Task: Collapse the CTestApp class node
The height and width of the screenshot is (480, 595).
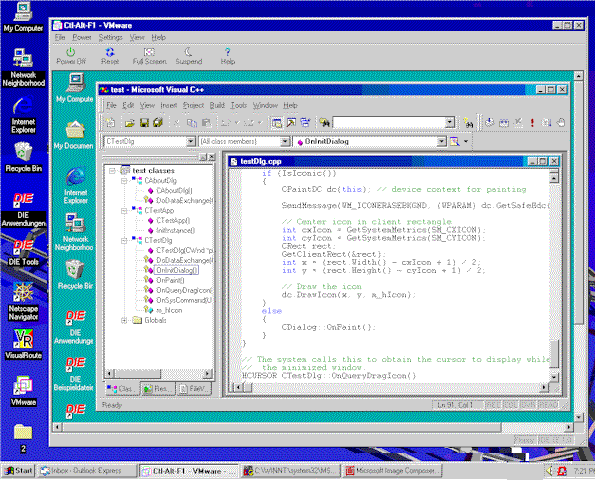Action: (x=124, y=211)
